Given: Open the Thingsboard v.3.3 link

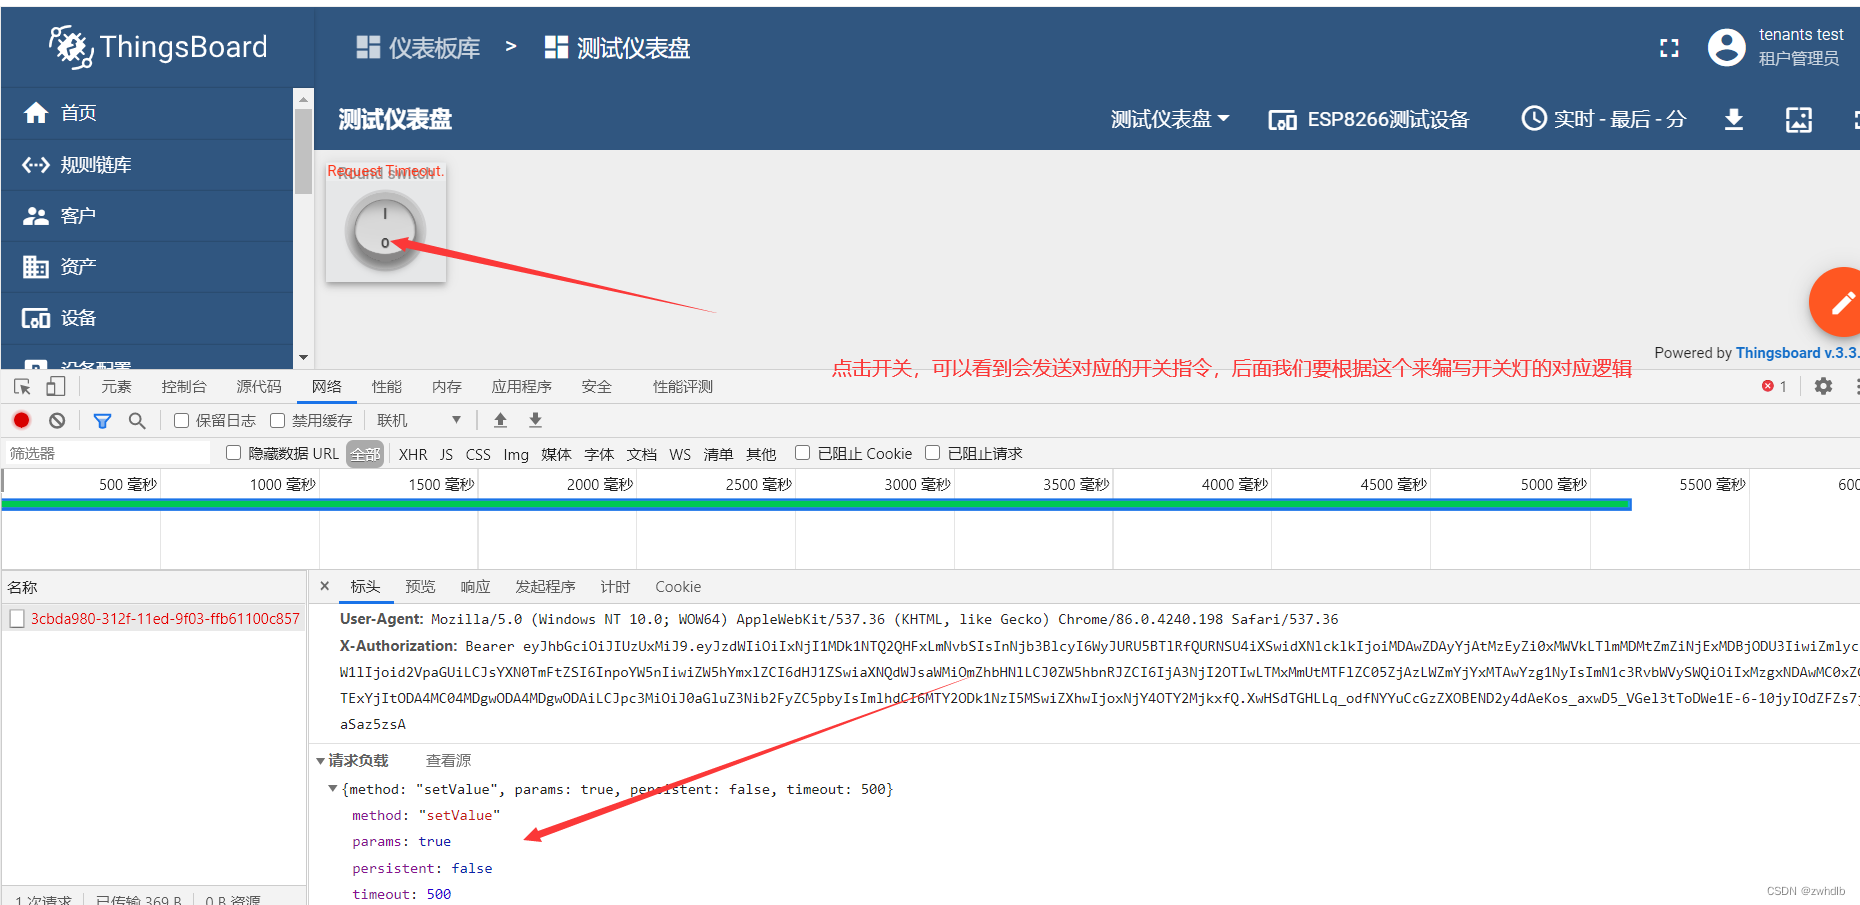Looking at the screenshot, I should (1797, 353).
